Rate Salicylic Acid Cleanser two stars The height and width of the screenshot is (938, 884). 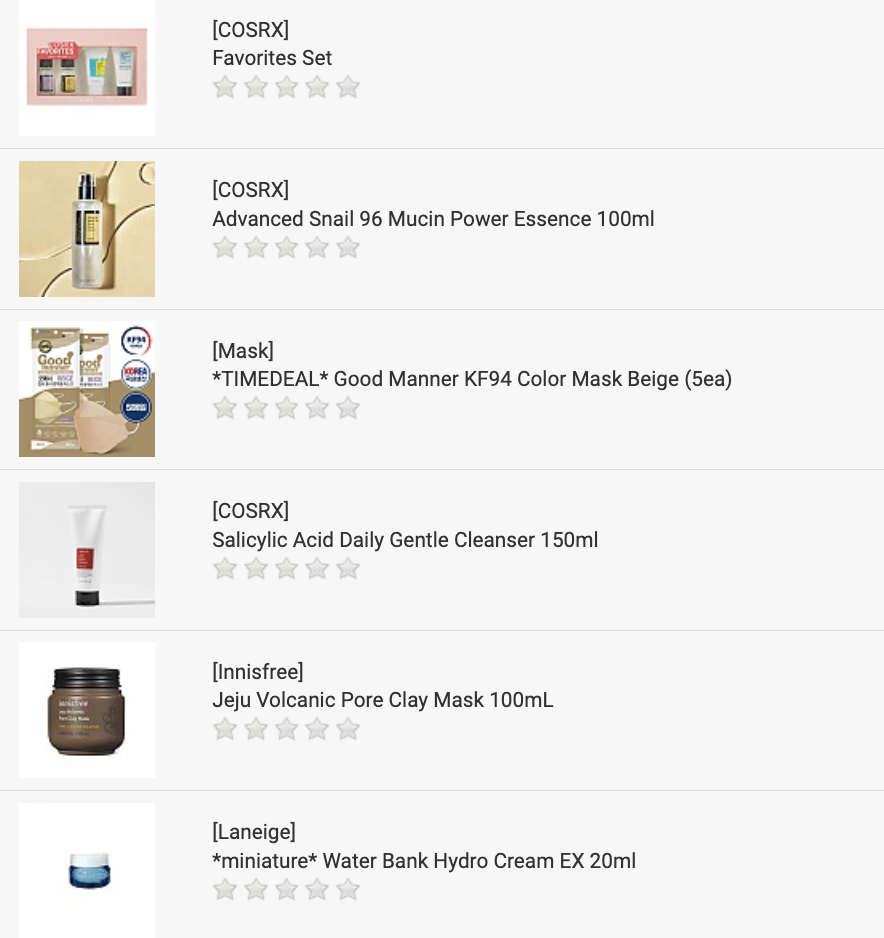(x=256, y=569)
